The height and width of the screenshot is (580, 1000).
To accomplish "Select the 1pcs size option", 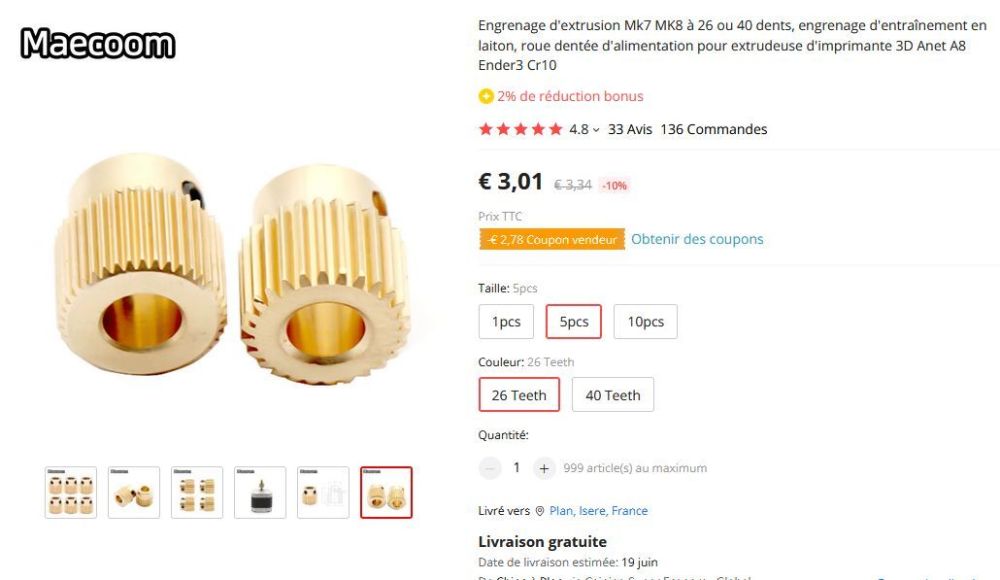I will [x=506, y=322].
